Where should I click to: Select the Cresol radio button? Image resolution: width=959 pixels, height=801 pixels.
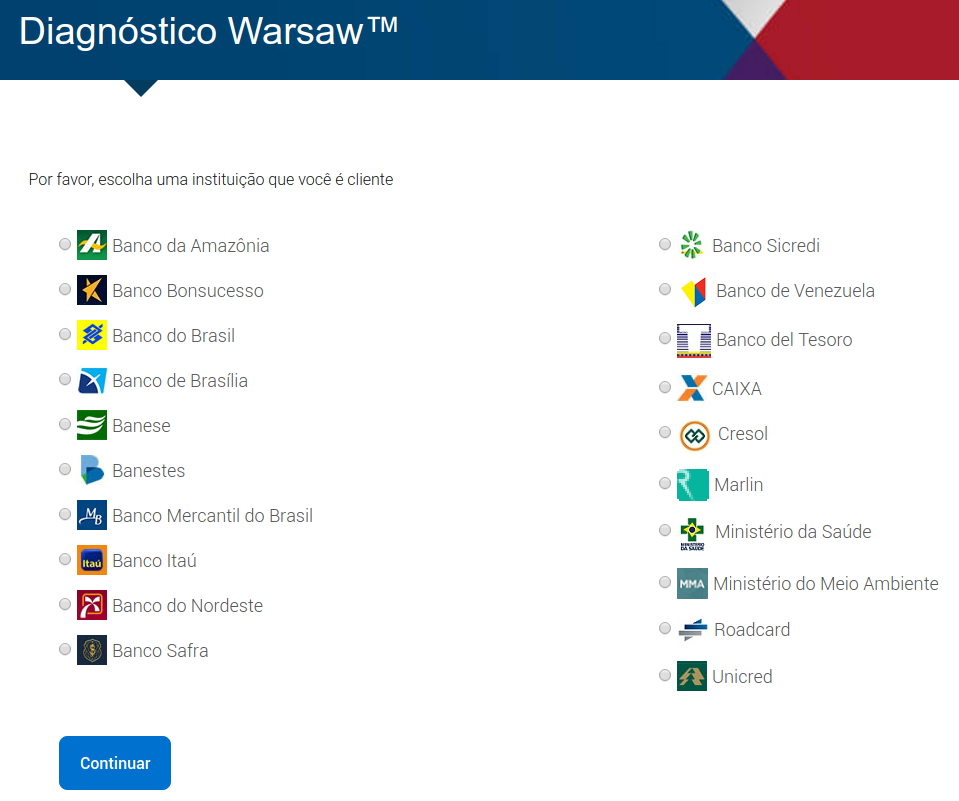tap(665, 432)
